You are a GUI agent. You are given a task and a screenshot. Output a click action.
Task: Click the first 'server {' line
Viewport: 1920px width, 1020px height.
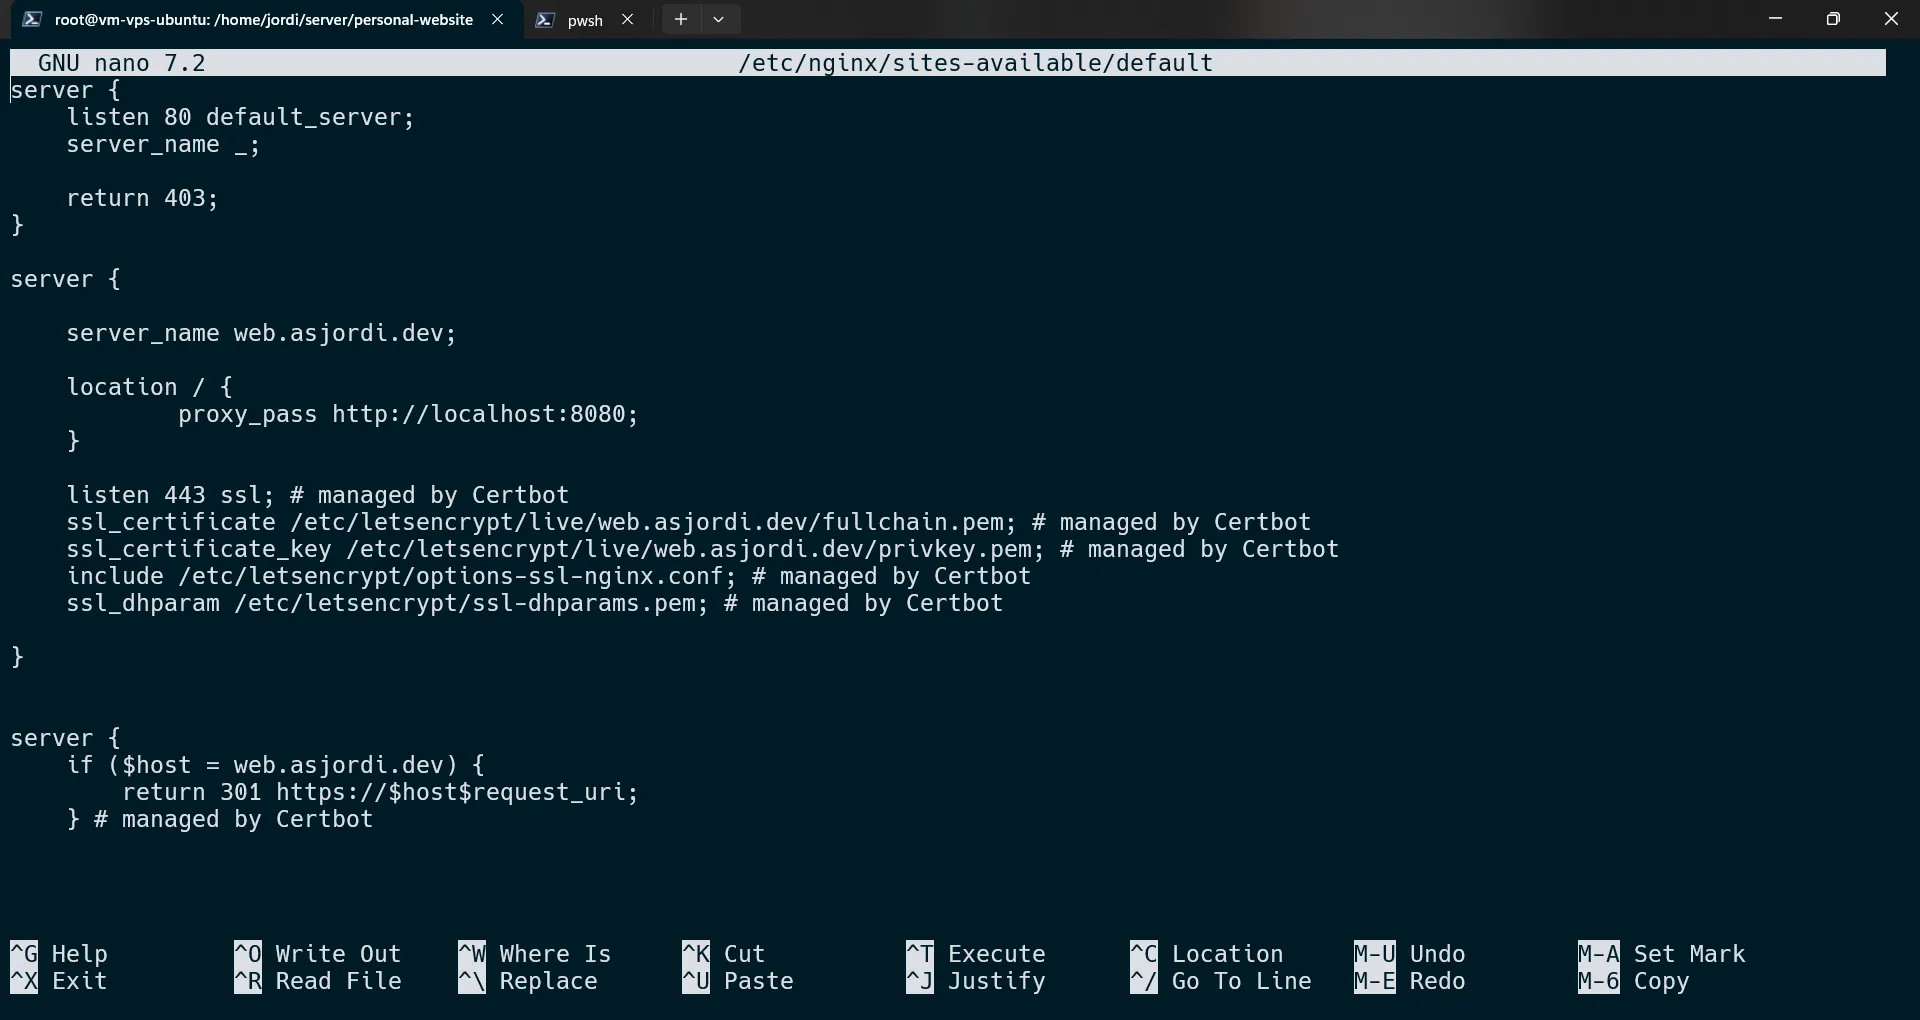coord(65,90)
